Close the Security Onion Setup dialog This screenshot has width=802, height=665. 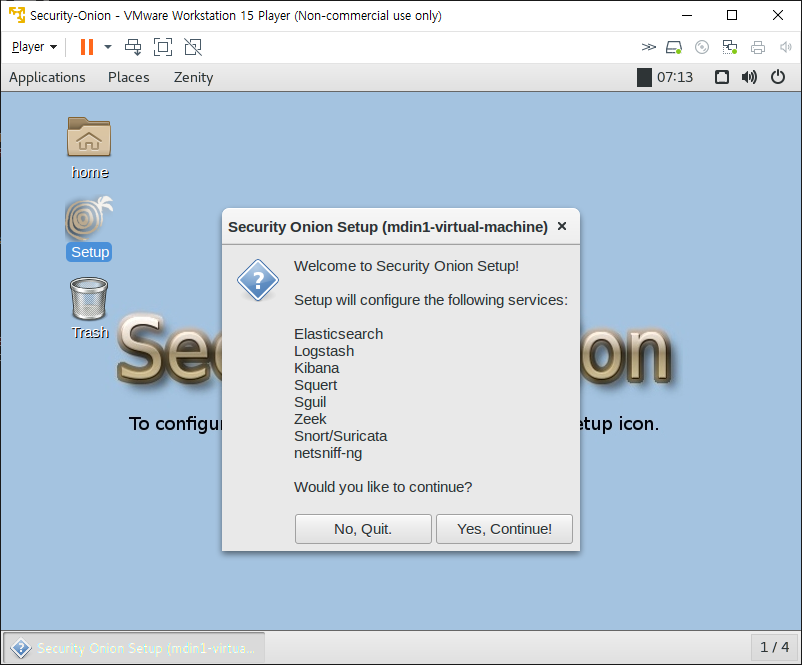562,226
